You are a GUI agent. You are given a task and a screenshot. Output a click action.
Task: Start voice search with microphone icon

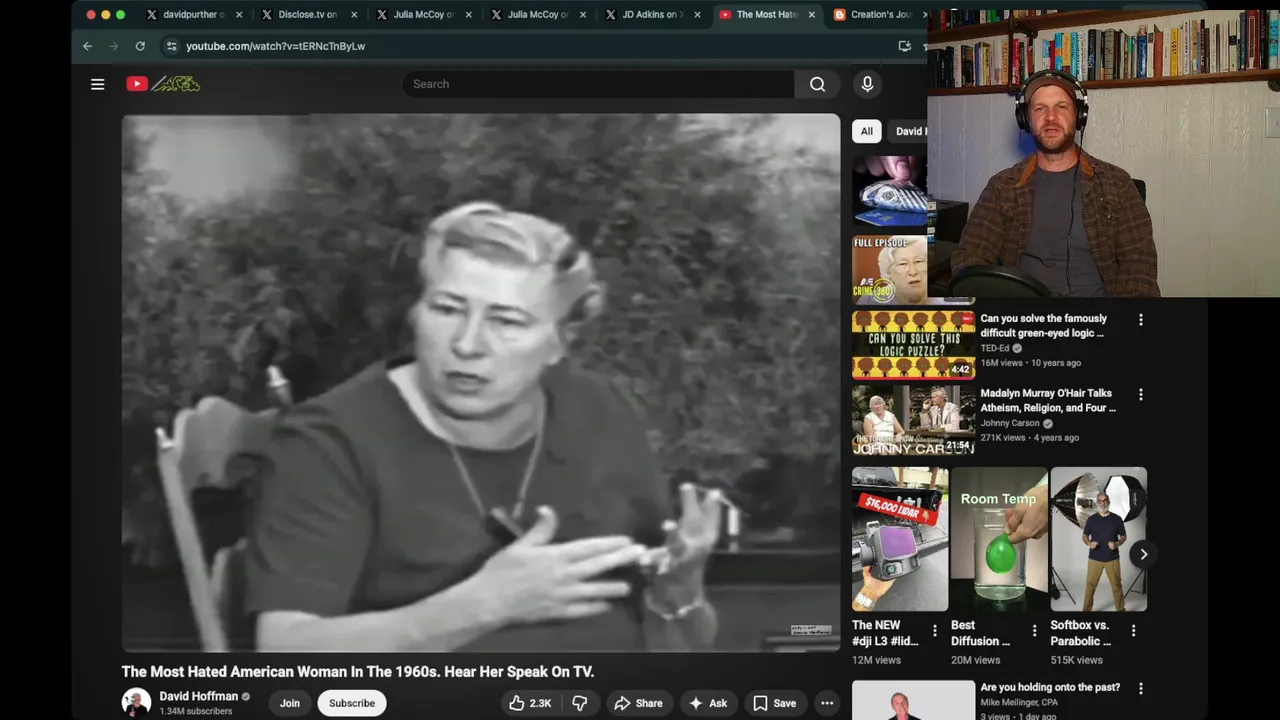coord(867,84)
